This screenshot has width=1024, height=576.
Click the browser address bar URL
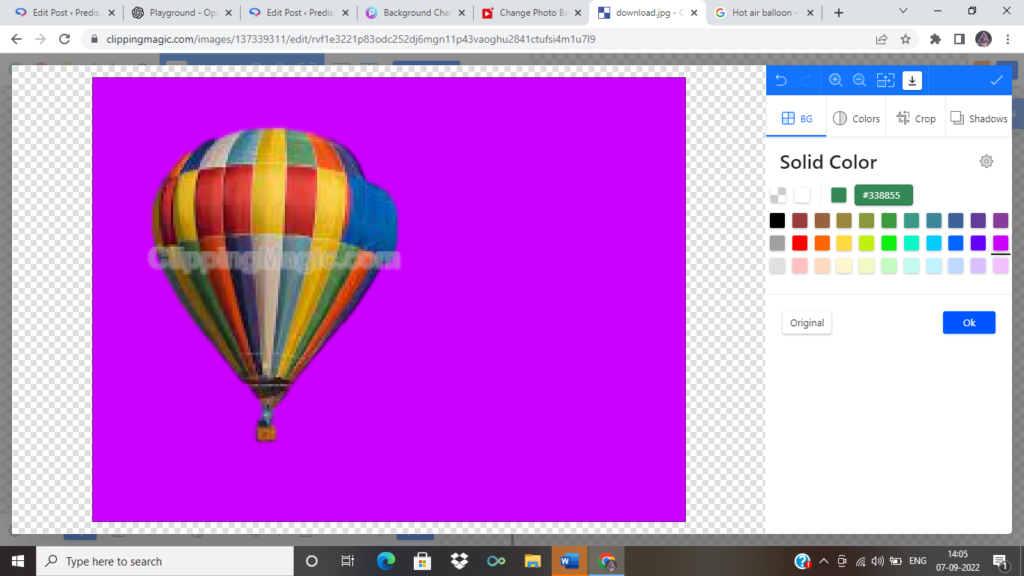pos(351,39)
